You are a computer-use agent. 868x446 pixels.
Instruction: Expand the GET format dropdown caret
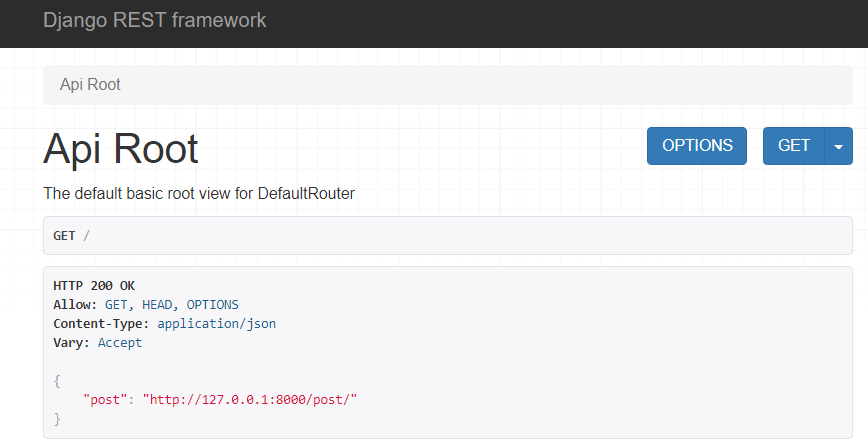tap(839, 146)
